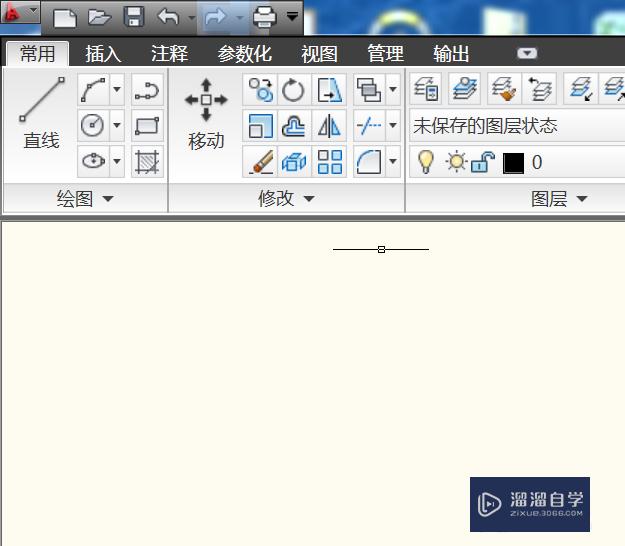This screenshot has height=546, width=625.
Task: Select the 直线 line tool
Action: tap(41, 114)
